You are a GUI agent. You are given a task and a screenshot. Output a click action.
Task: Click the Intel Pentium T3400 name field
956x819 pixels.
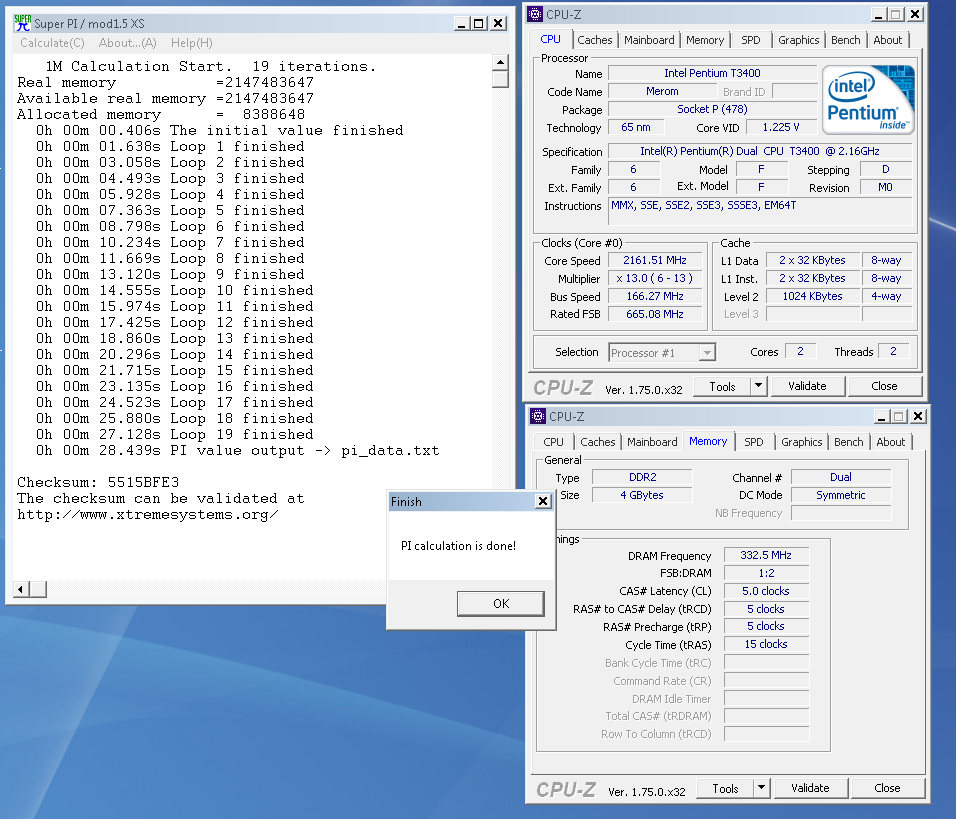tap(712, 73)
